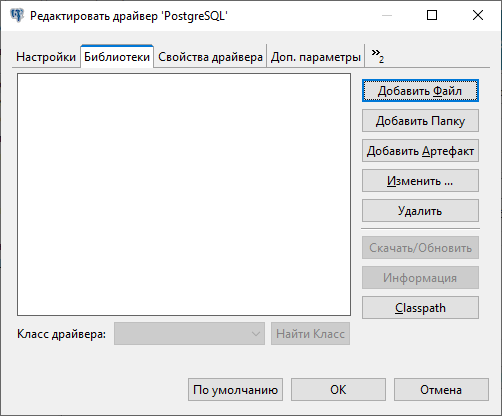502x416 pixels.
Task: Click the Информация button
Action: 420,278
